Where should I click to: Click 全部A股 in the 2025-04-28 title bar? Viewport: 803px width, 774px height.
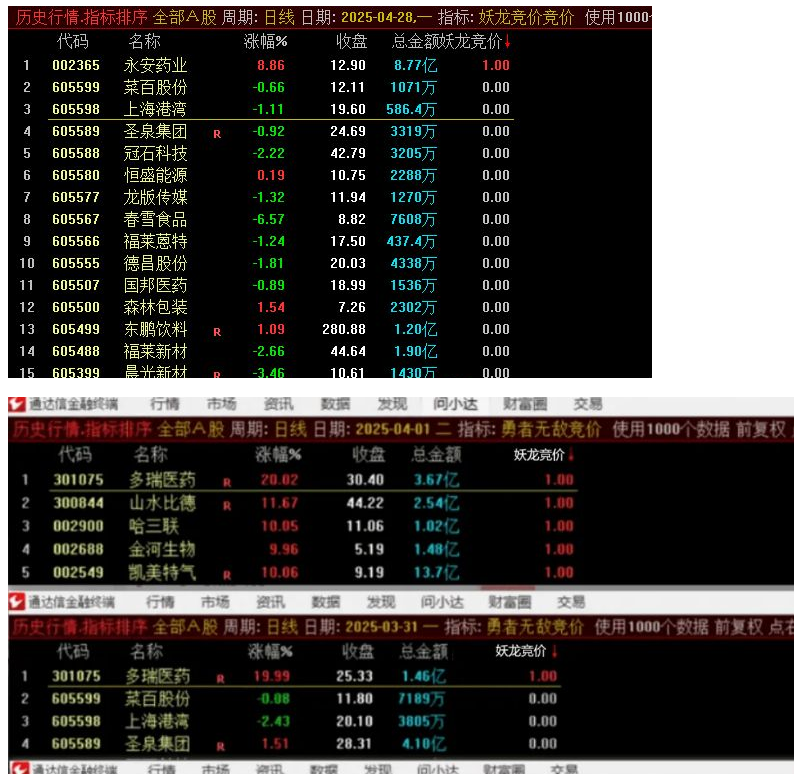click(184, 17)
